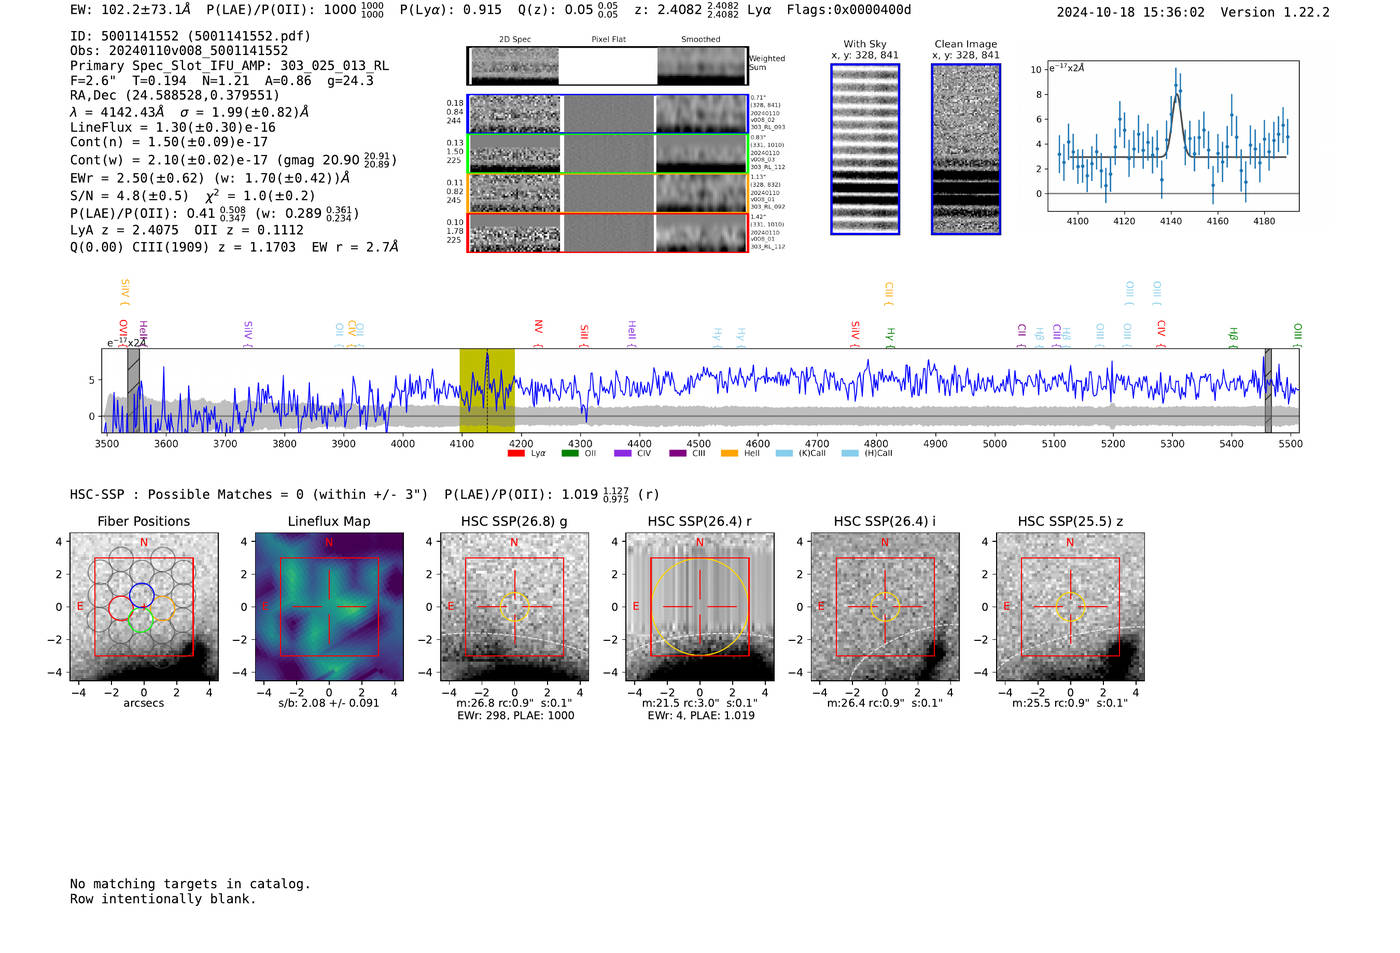Click the SiII line marker label
The image size is (1400, 953).
[584, 333]
